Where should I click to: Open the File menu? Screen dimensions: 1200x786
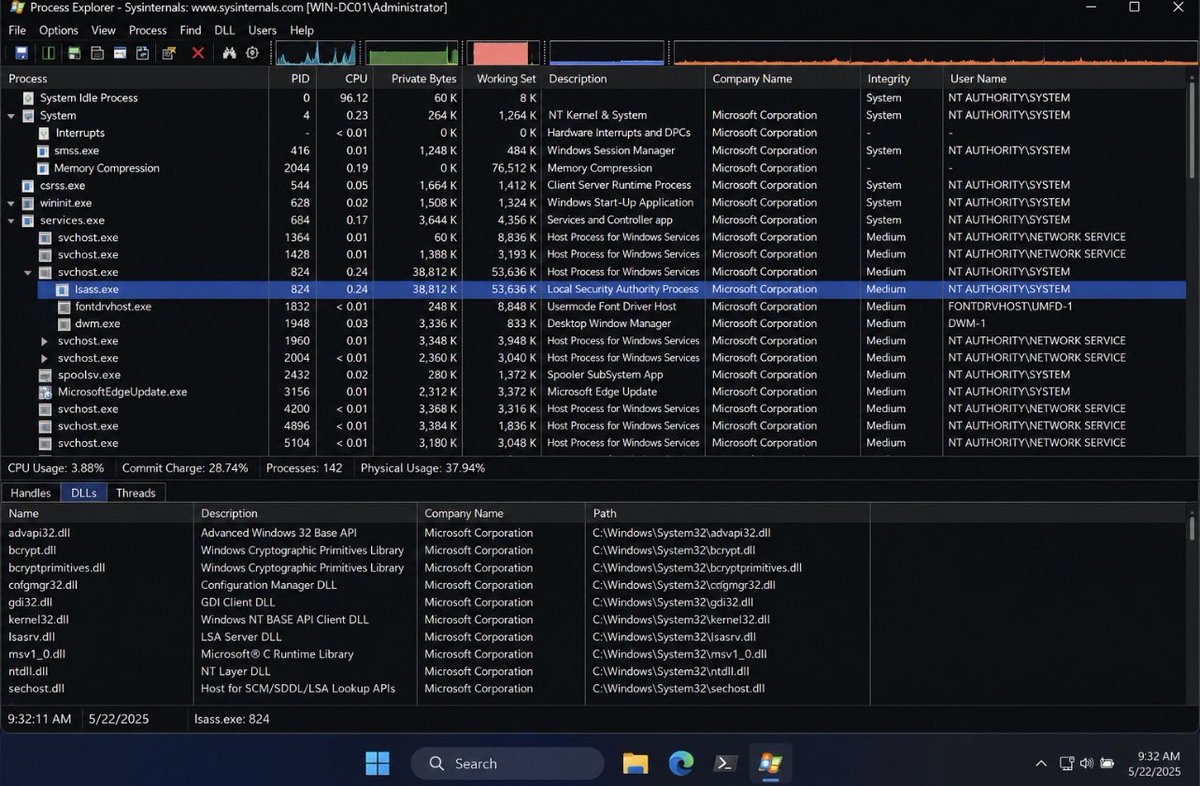pos(17,30)
